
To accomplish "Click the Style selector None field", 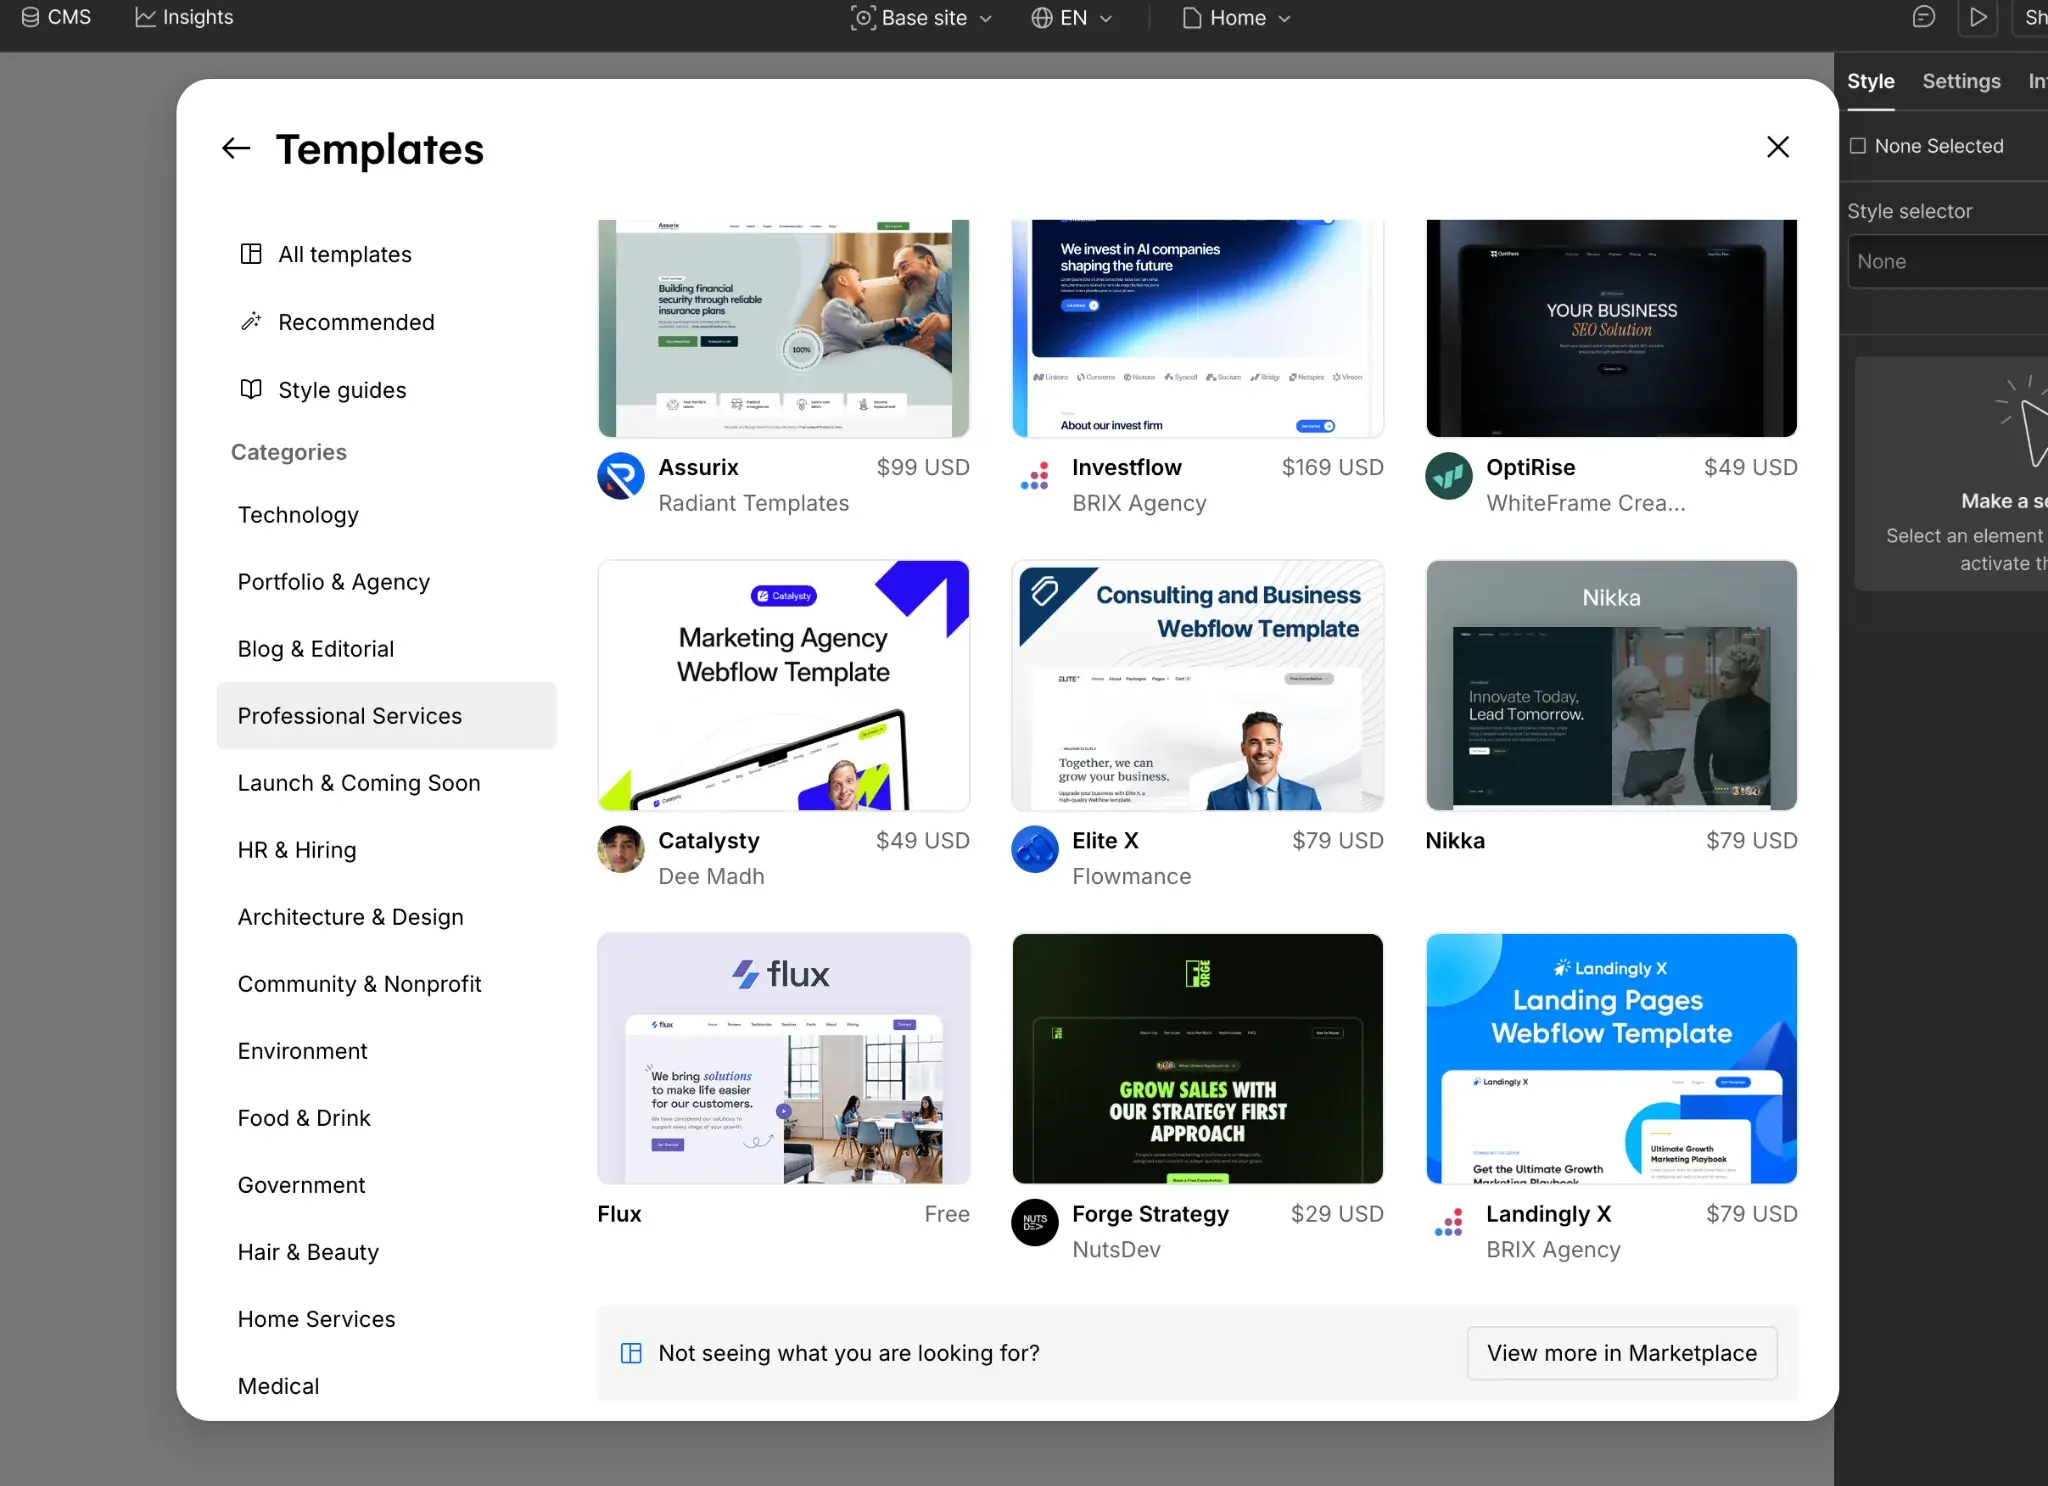I will 1946,261.
